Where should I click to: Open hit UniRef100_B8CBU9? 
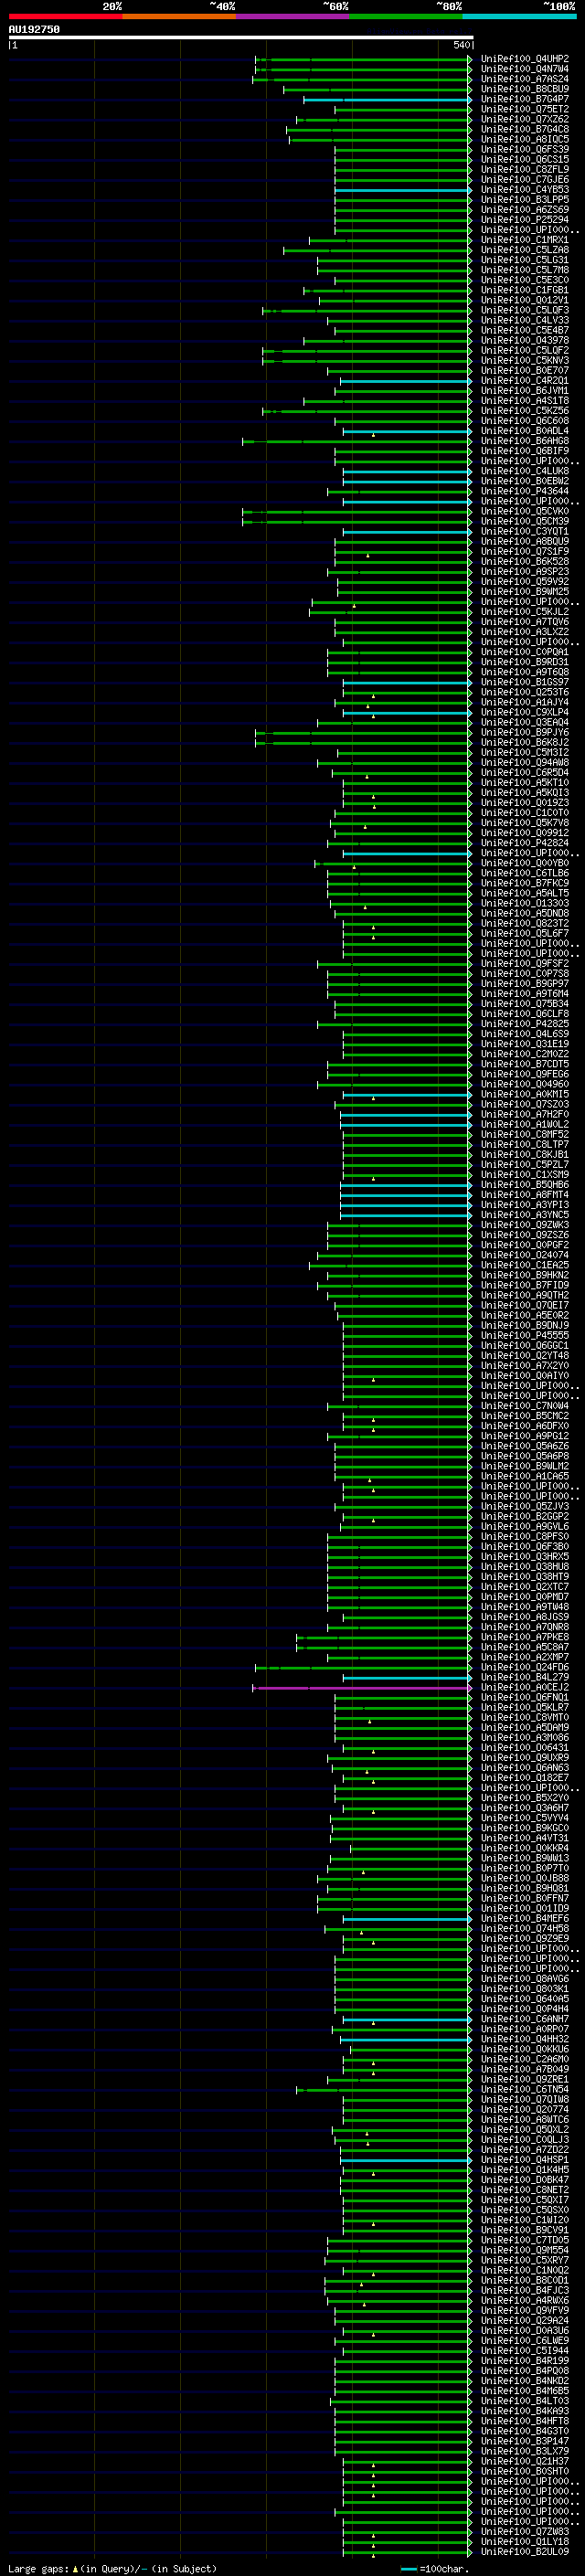[x=525, y=89]
